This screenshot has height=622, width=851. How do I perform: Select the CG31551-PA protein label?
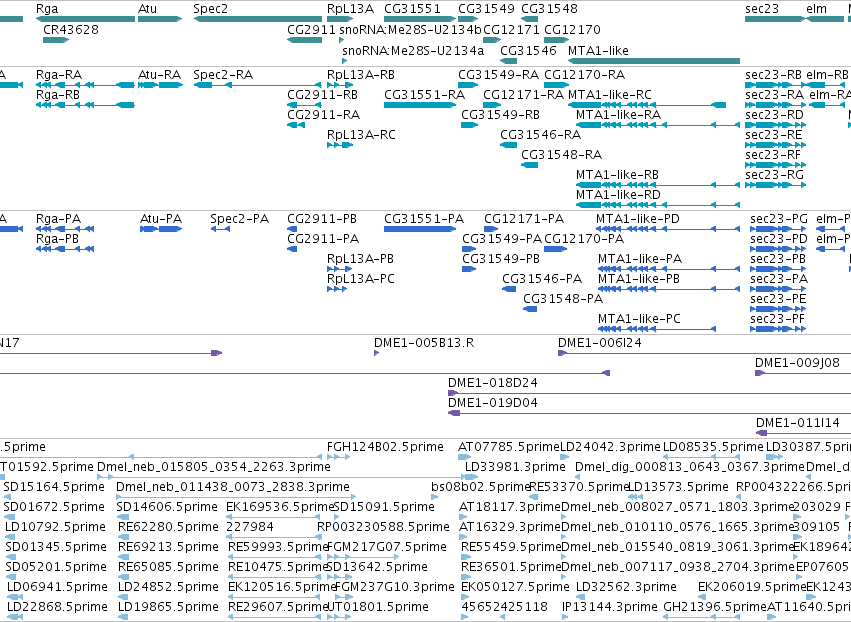point(424,218)
